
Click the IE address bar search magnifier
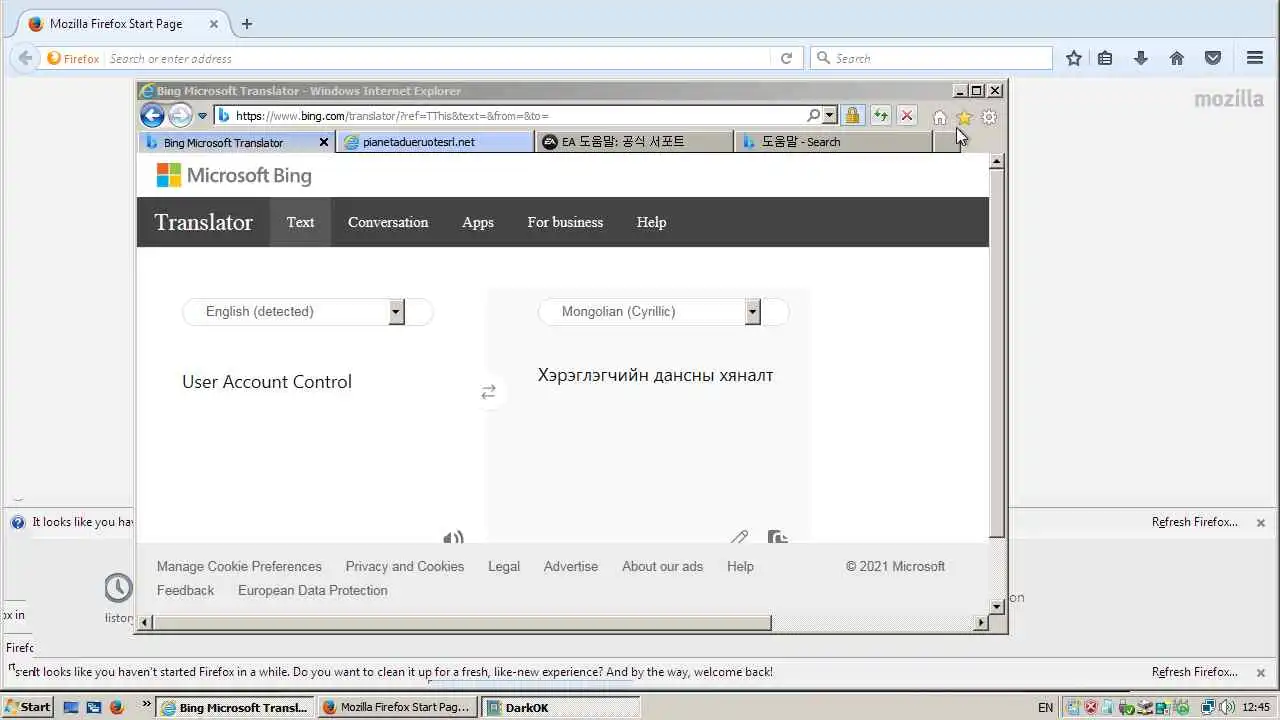813,115
